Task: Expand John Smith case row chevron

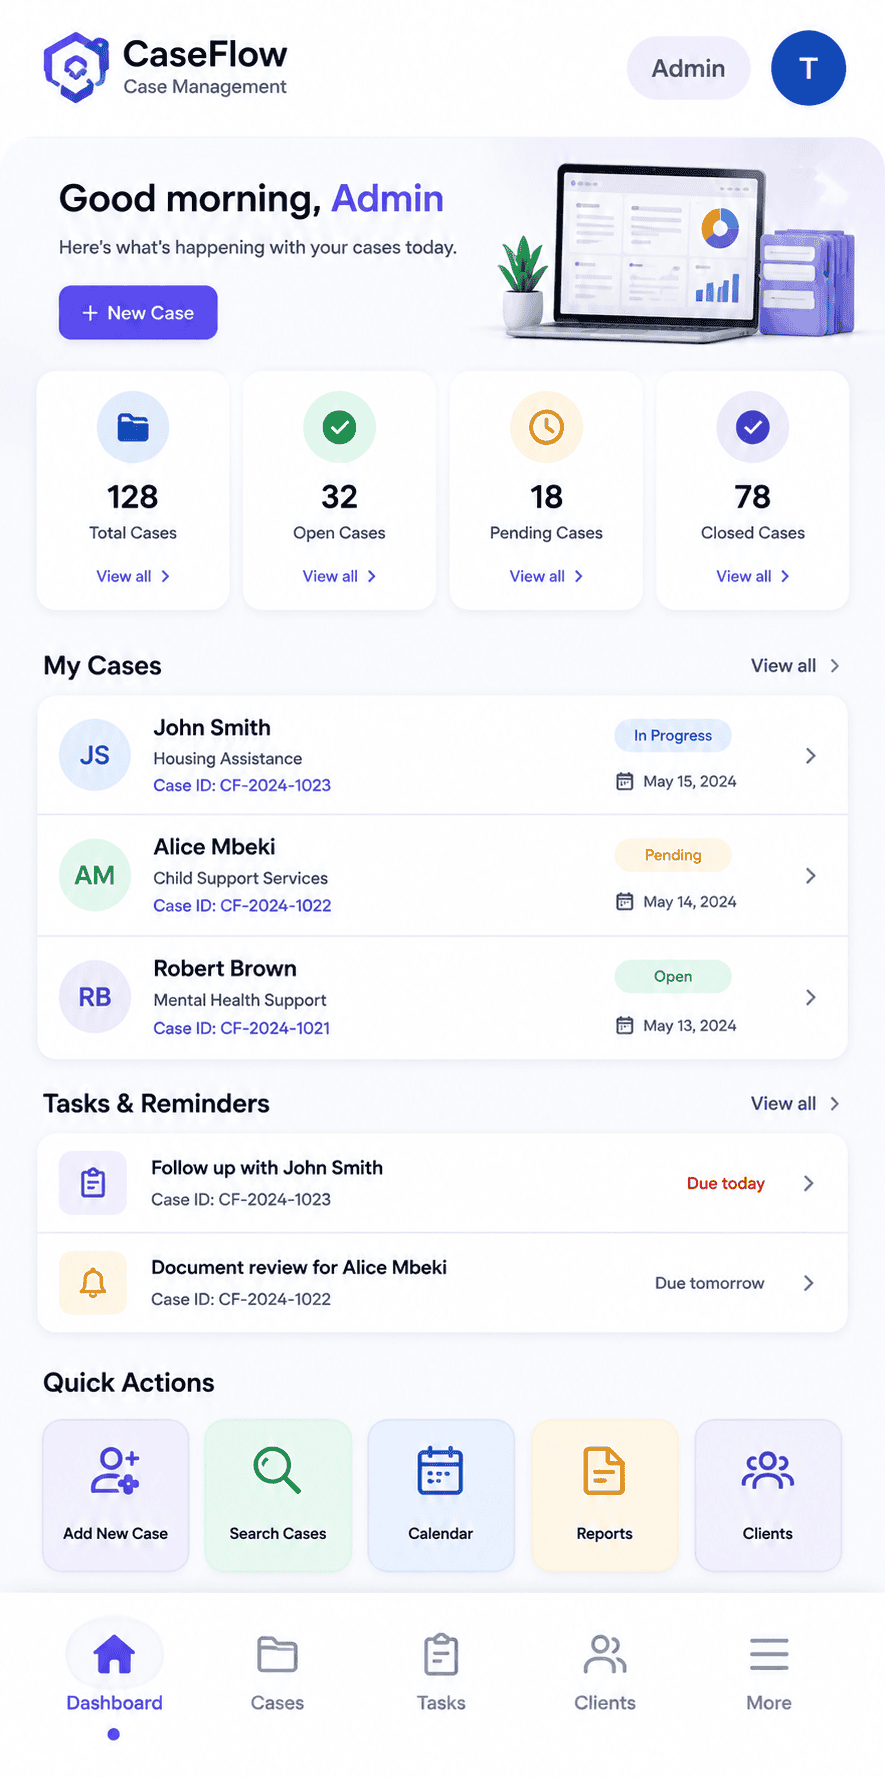Action: [x=811, y=756]
